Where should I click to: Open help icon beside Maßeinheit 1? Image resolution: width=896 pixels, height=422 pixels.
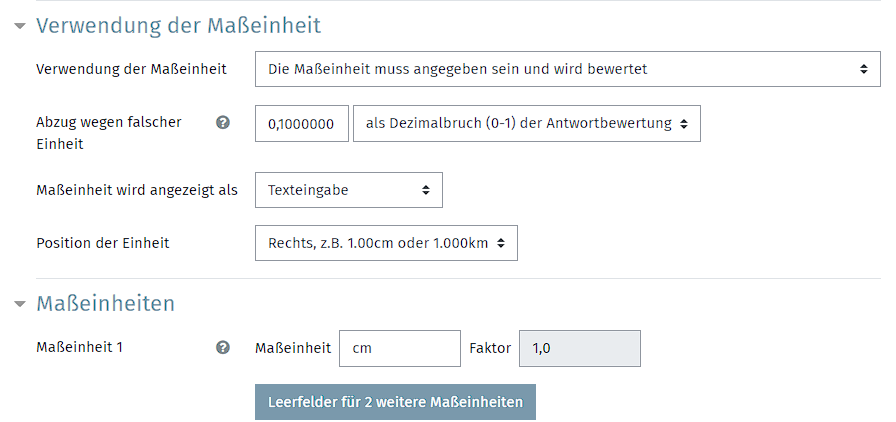coord(223,348)
